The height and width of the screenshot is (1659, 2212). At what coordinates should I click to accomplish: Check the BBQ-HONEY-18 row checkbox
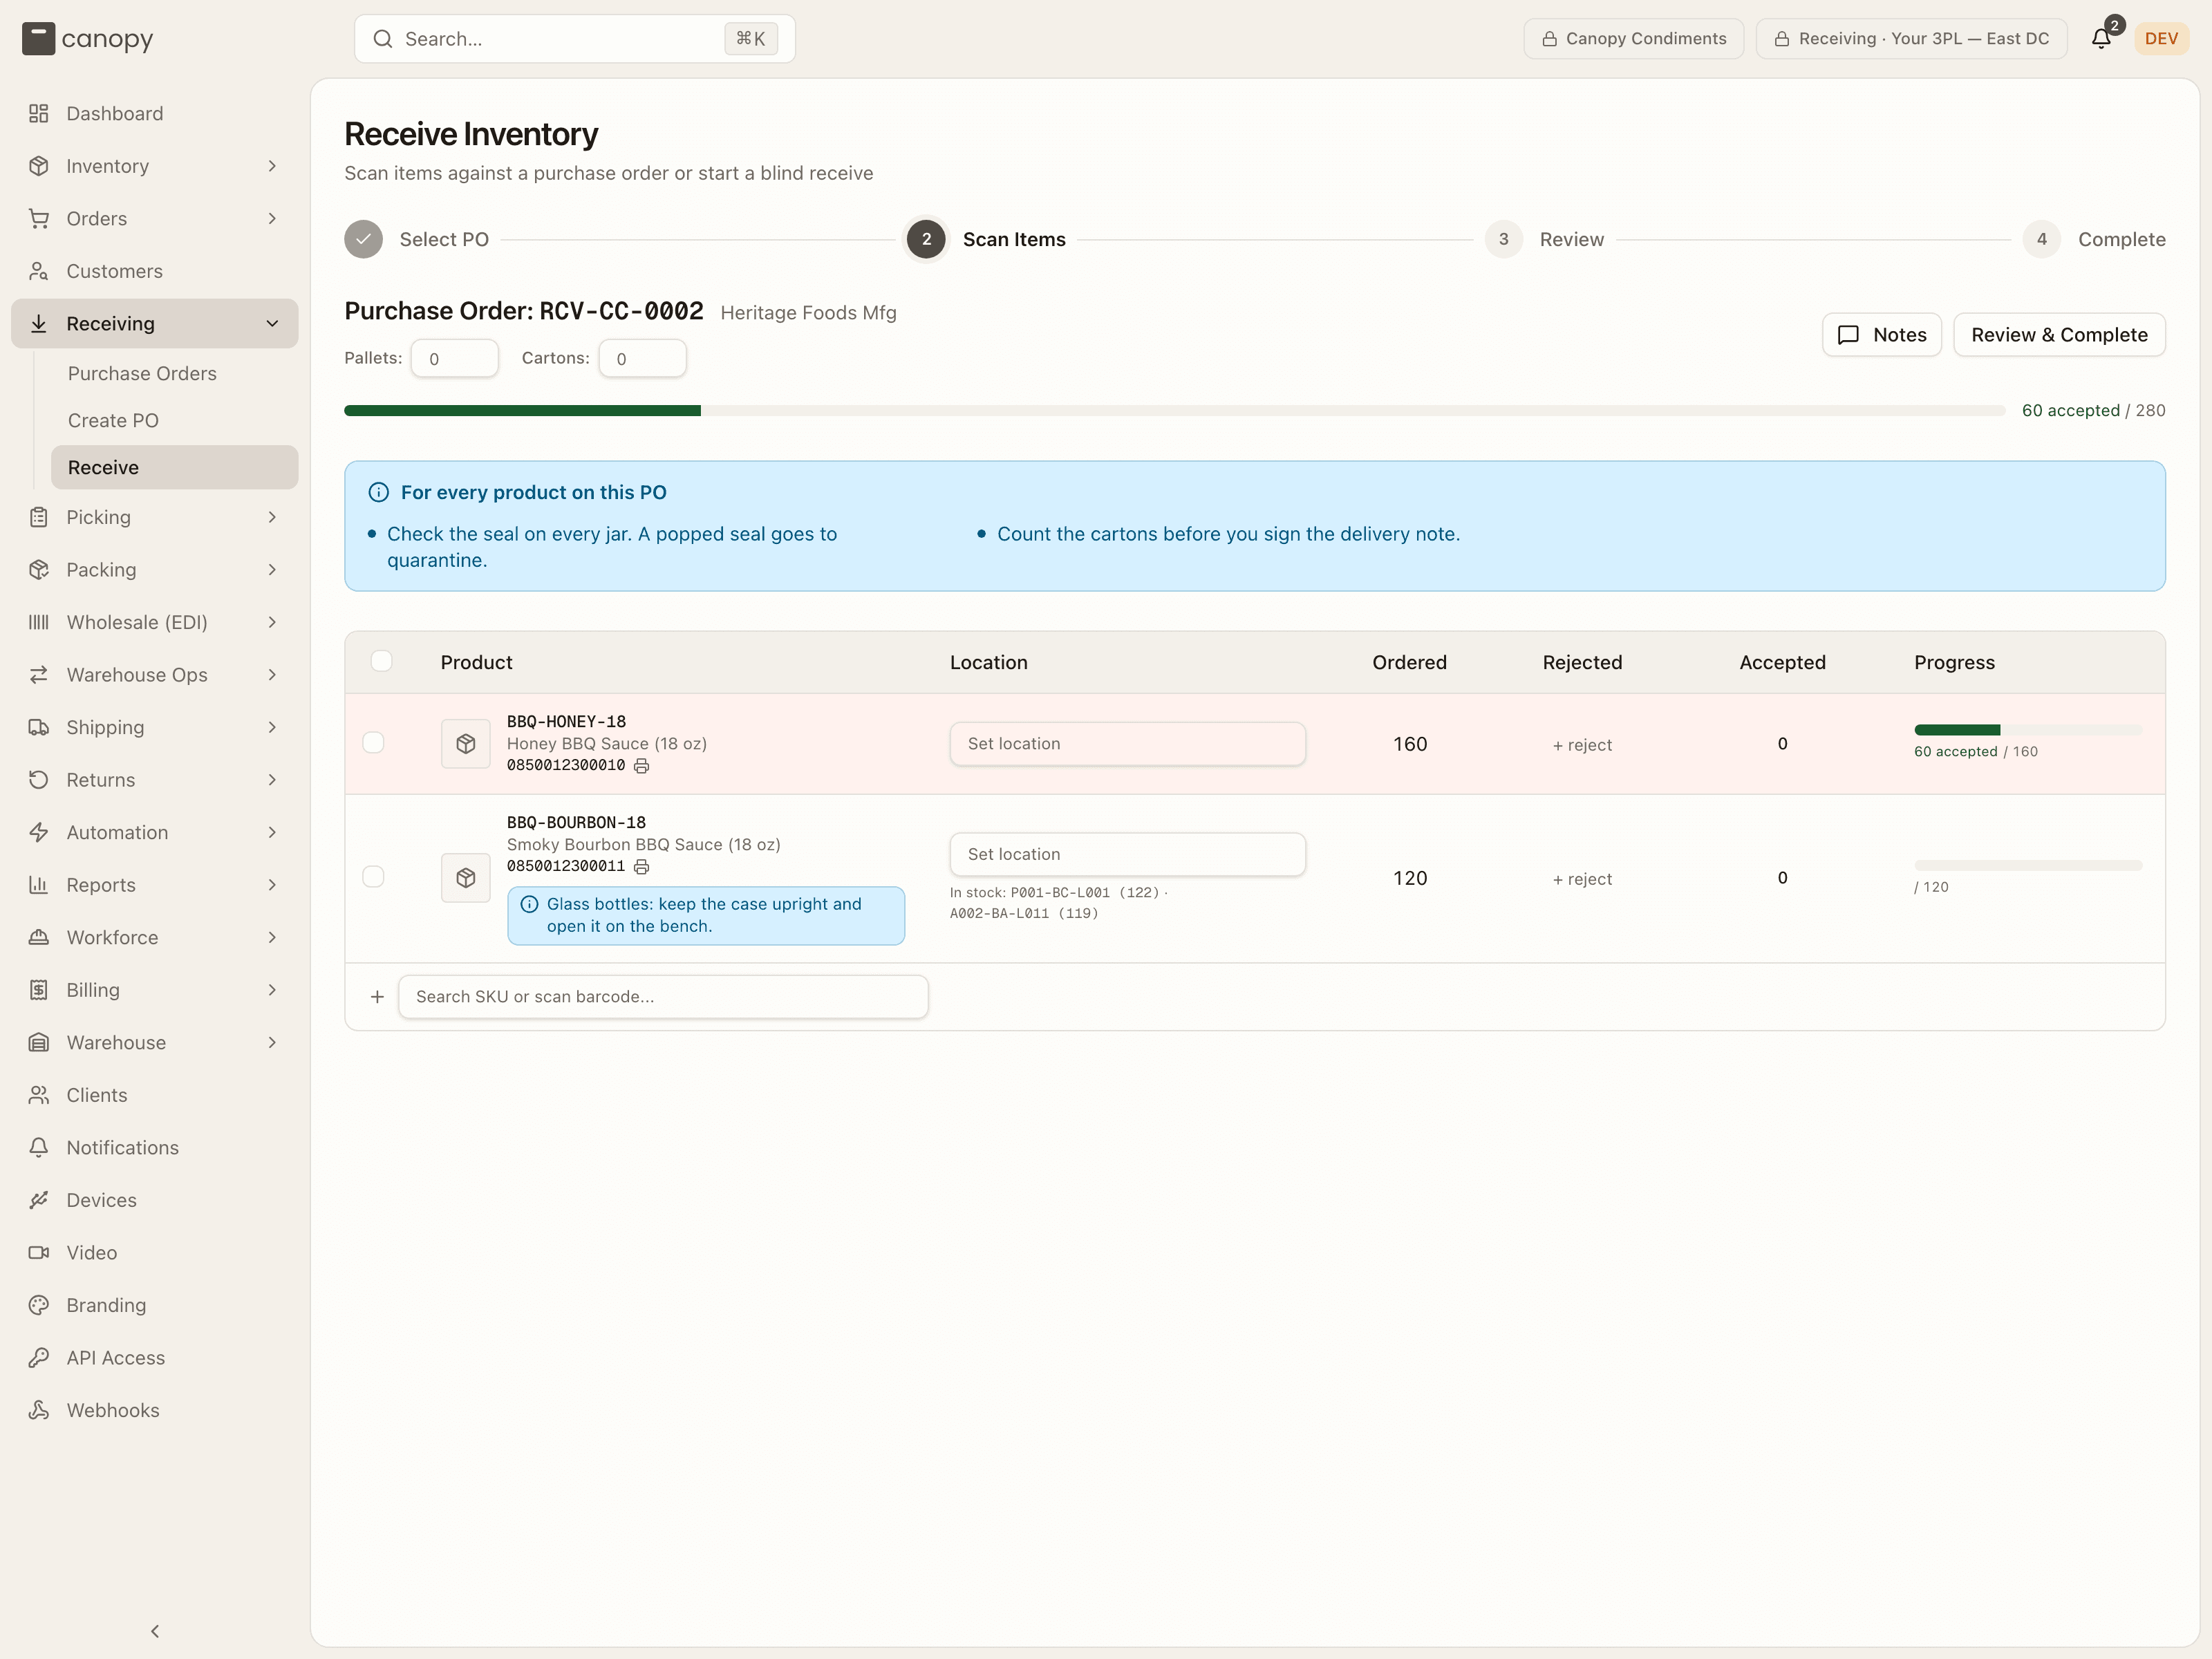click(374, 743)
